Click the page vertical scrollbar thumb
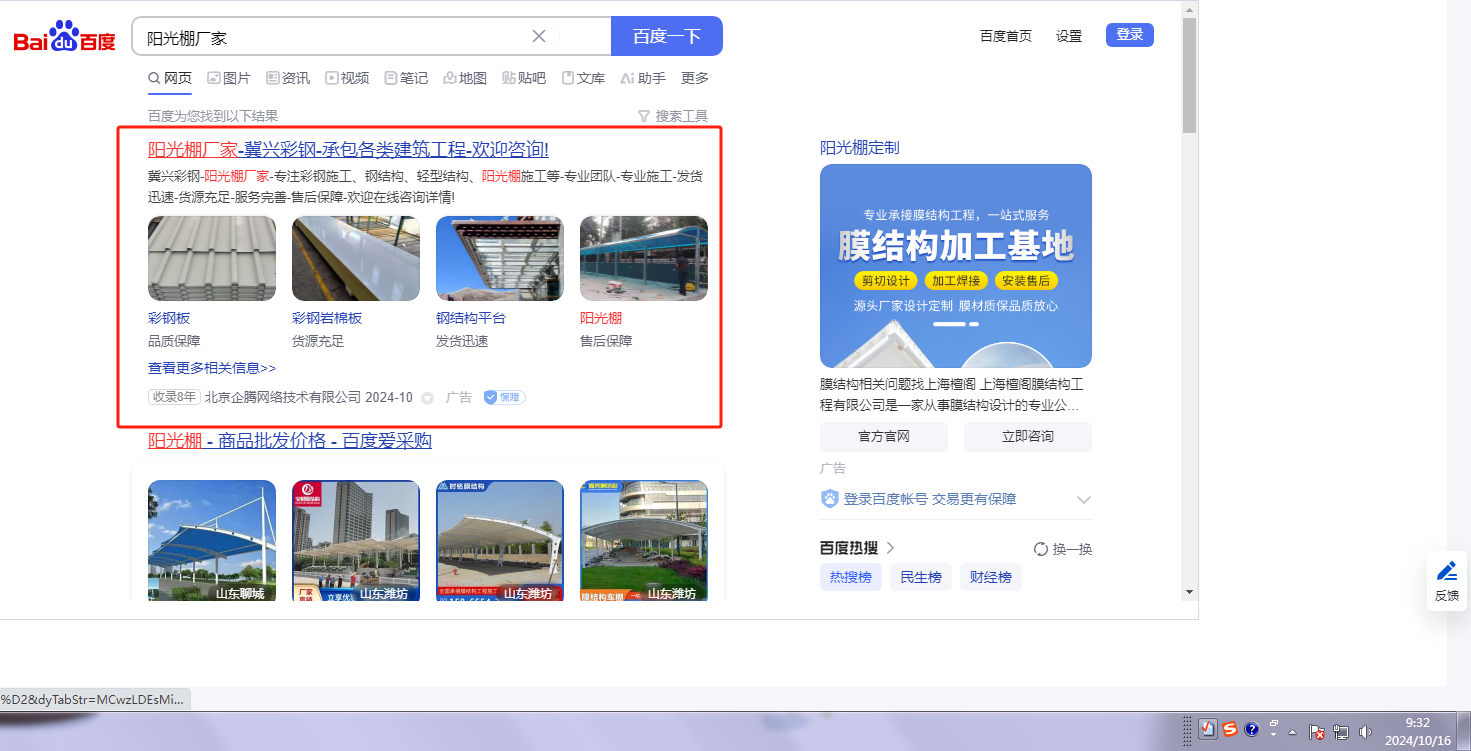1471x751 pixels. click(1189, 75)
